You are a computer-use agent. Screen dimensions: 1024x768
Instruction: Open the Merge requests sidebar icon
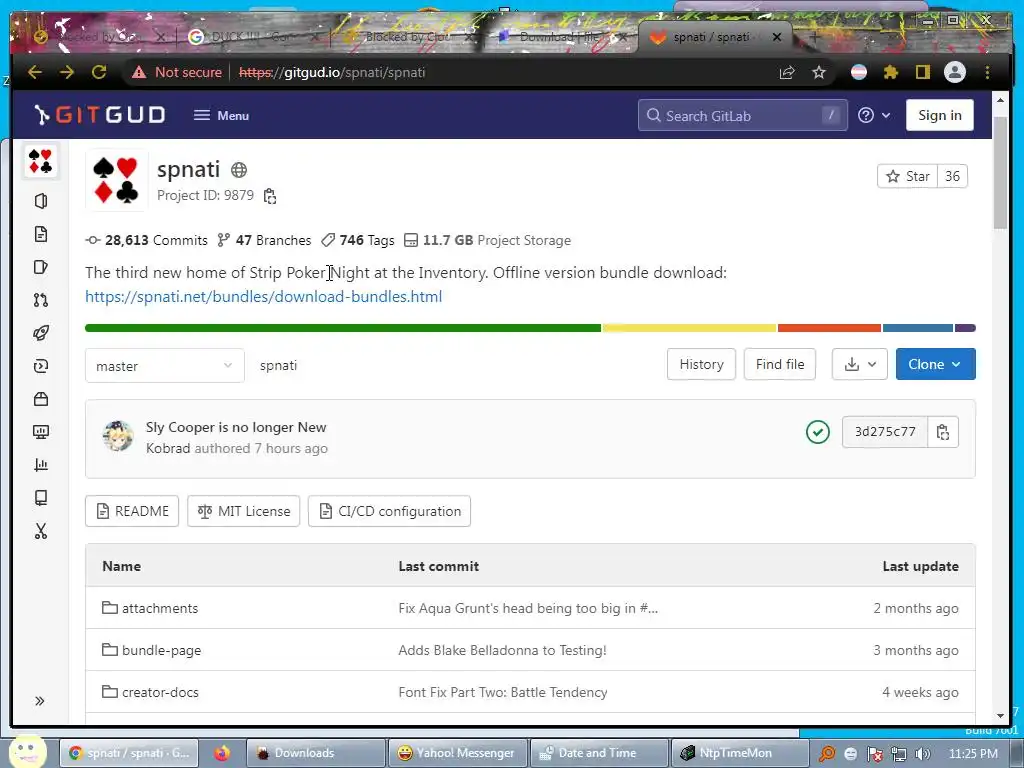40,300
